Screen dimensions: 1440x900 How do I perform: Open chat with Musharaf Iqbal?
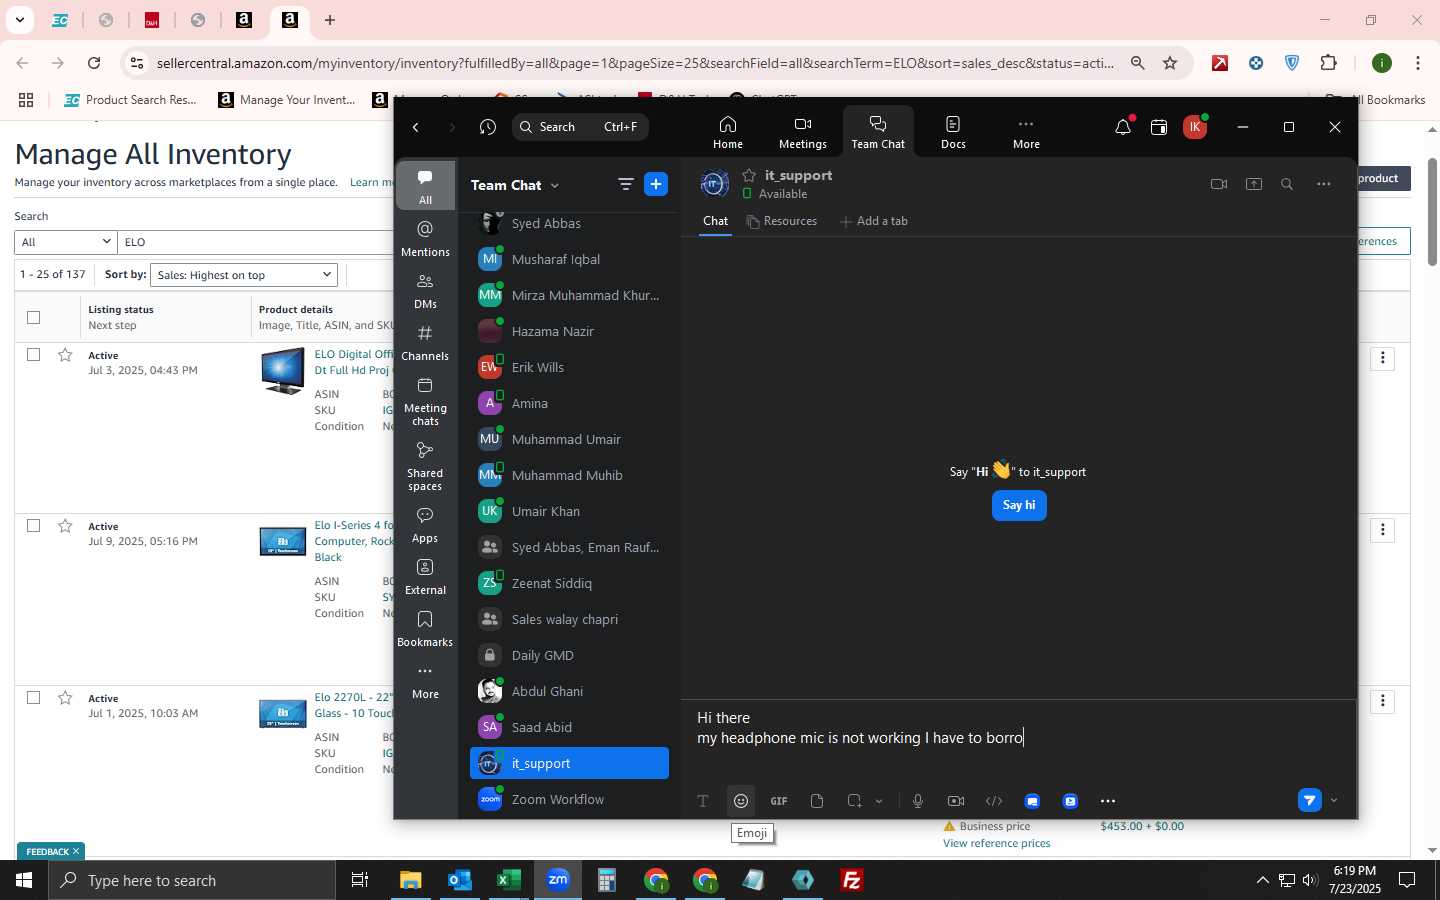point(569,259)
